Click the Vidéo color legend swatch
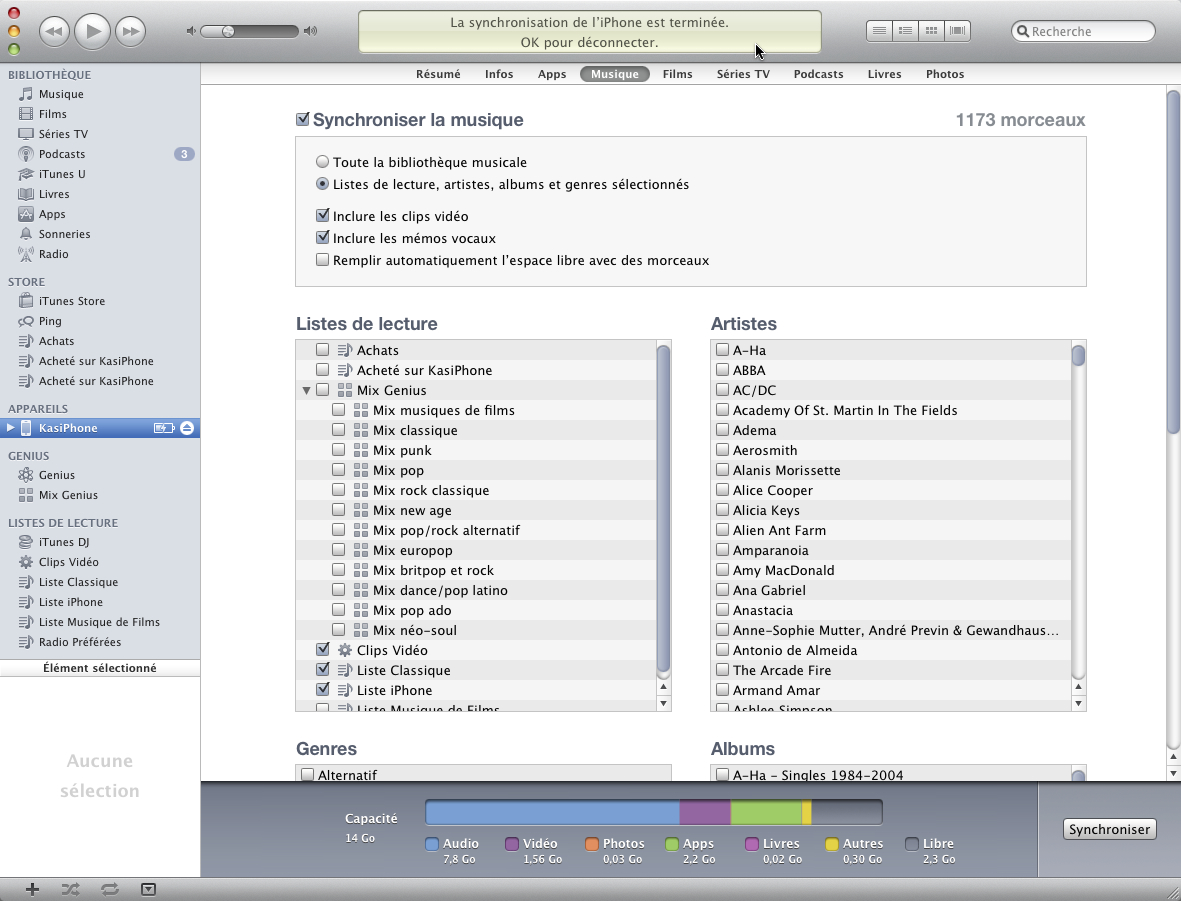1181x901 pixels. [x=512, y=844]
